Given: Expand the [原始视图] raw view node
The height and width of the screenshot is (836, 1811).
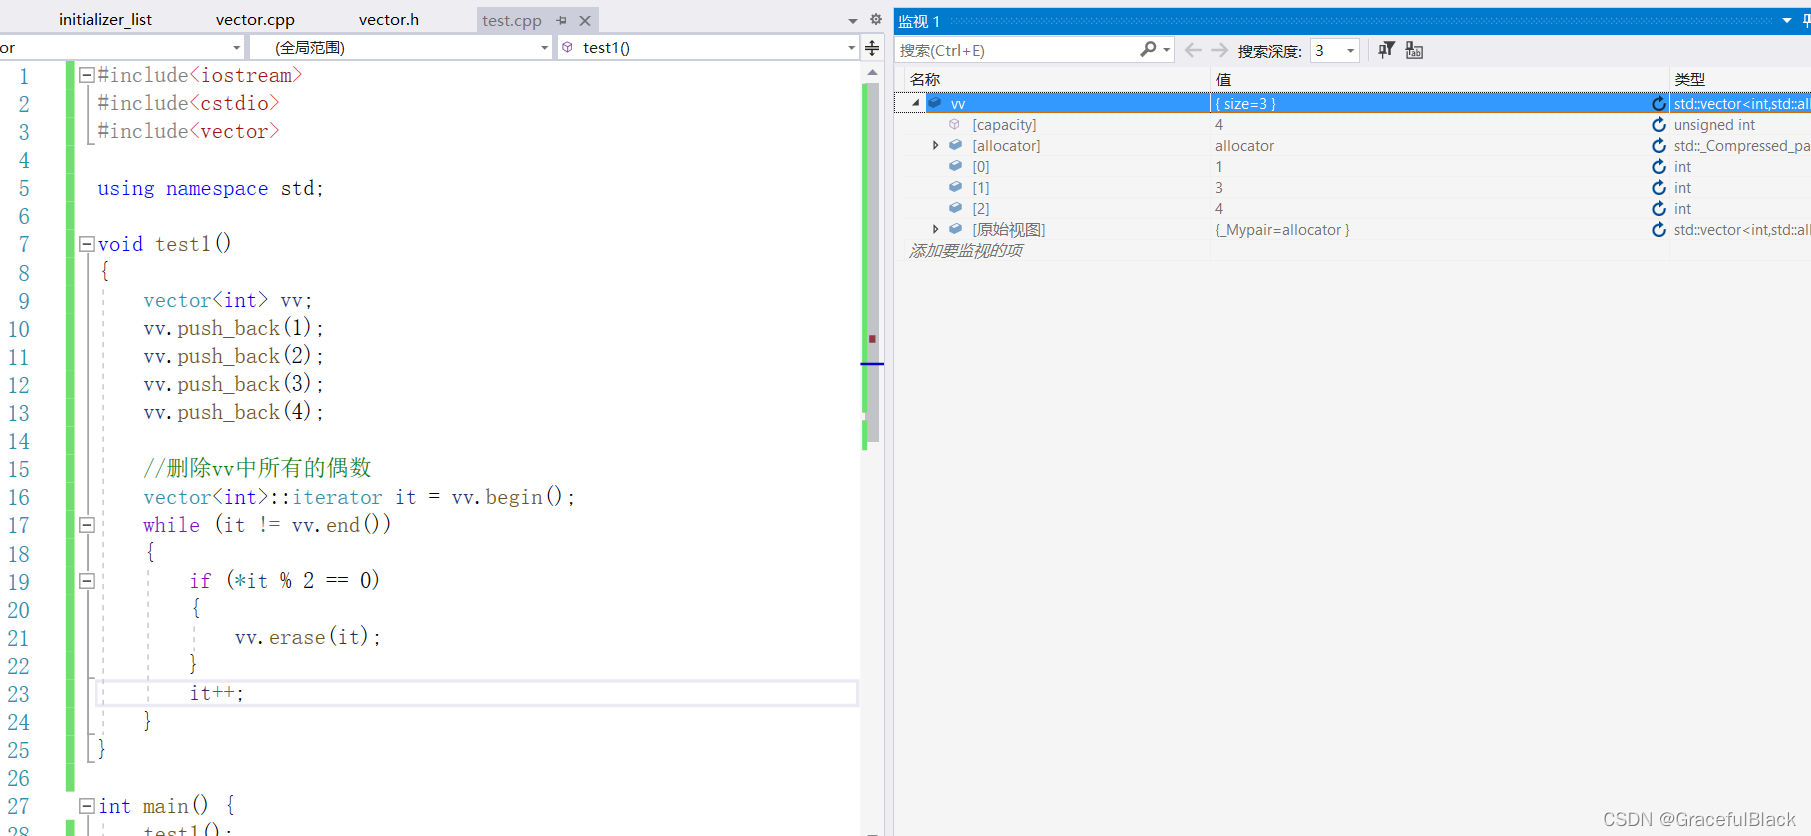Looking at the screenshot, I should point(936,229).
